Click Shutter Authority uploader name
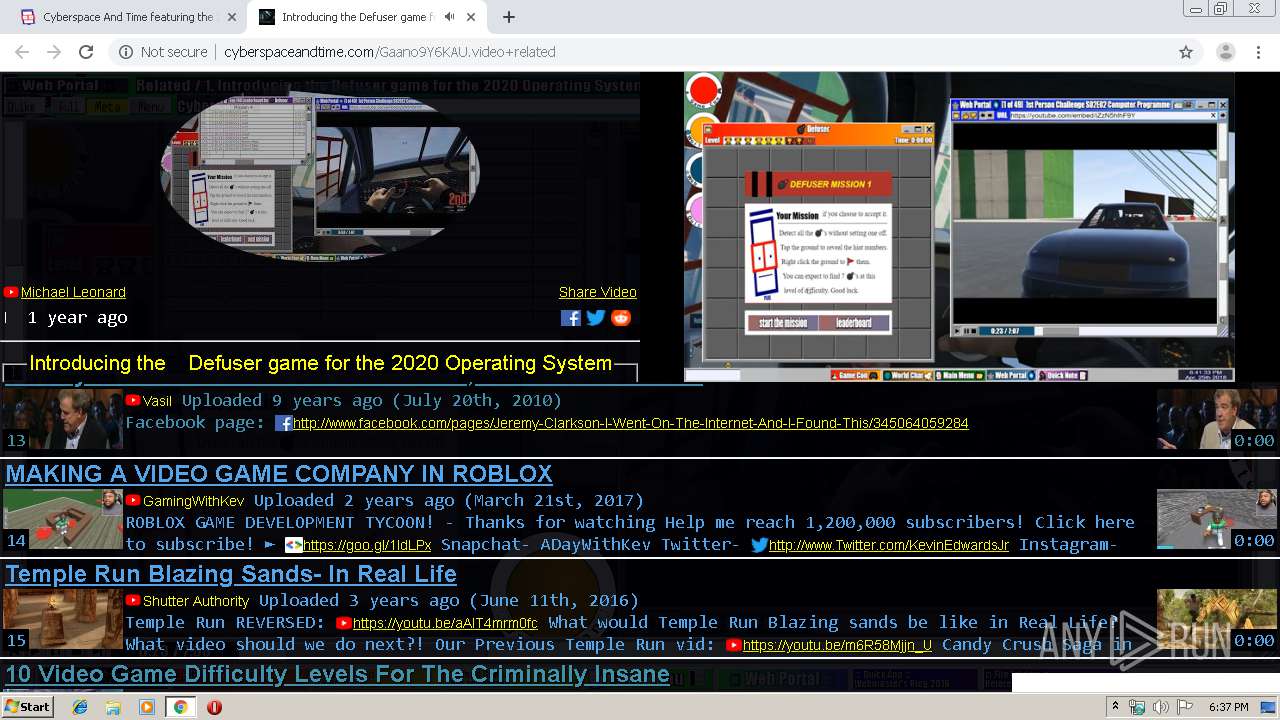The width and height of the screenshot is (1280, 720). [196, 601]
